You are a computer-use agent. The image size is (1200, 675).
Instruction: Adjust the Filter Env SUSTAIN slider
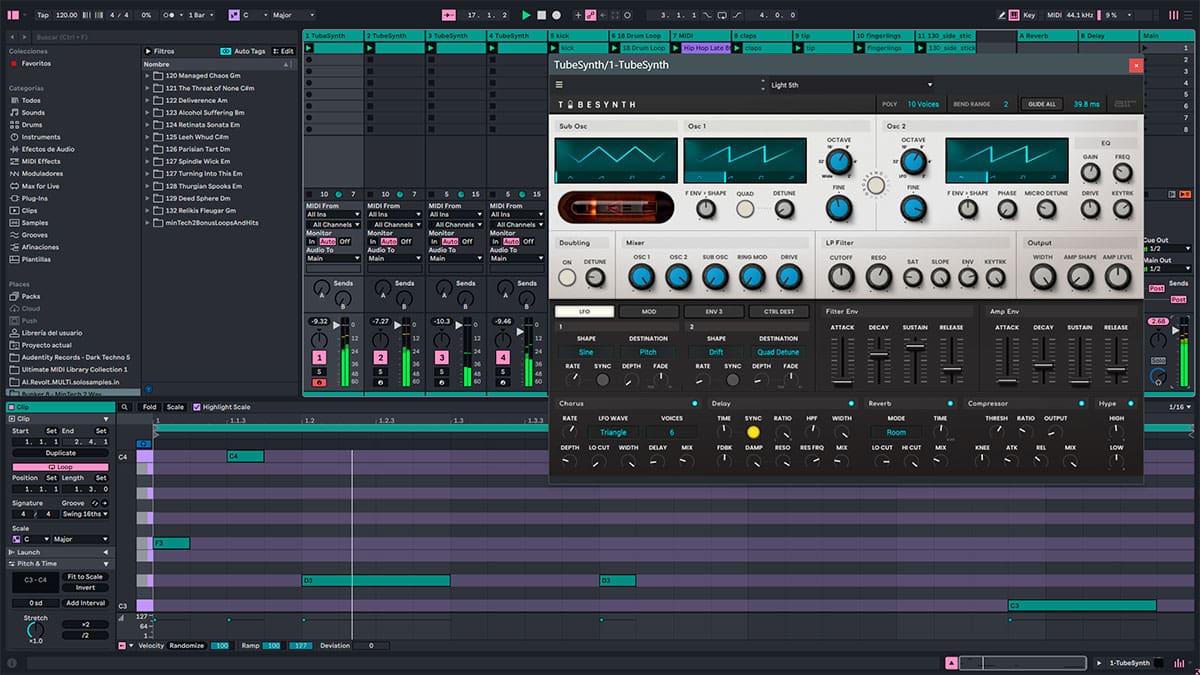(915, 359)
